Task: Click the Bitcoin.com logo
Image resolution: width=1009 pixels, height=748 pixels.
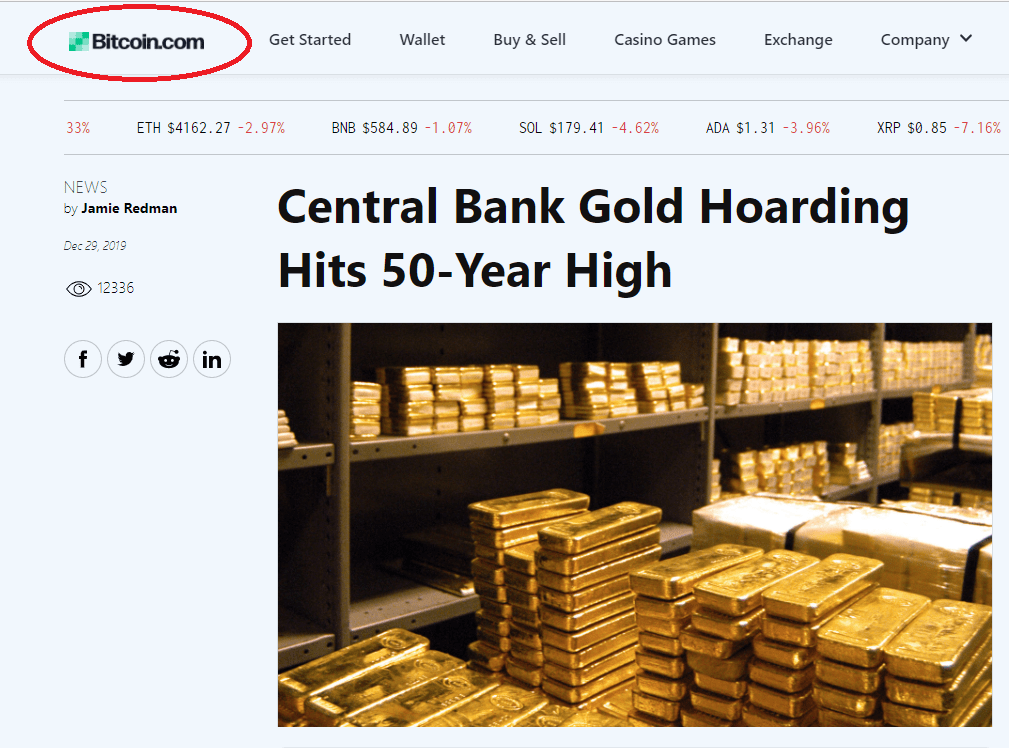Action: [x=137, y=41]
